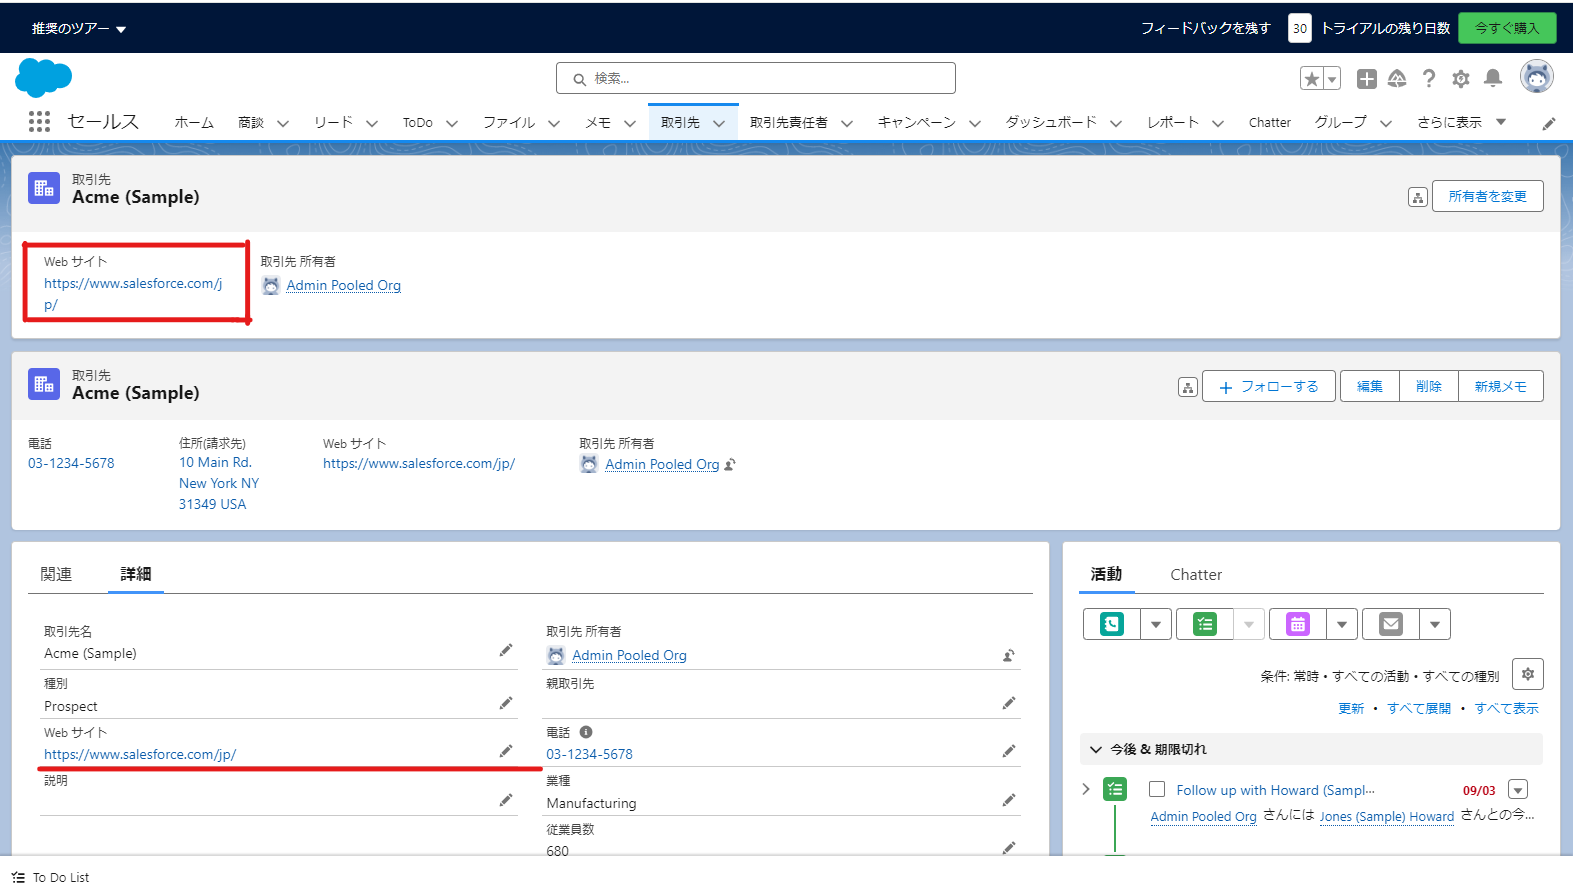Click フォローする button
The height and width of the screenshot is (890, 1573).
click(1269, 386)
